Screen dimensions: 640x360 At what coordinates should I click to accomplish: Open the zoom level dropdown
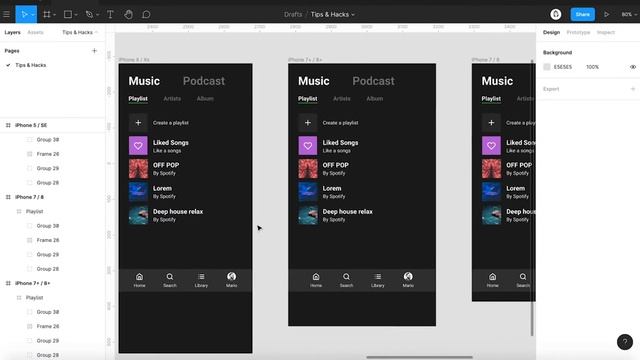pyautogui.click(x=629, y=14)
